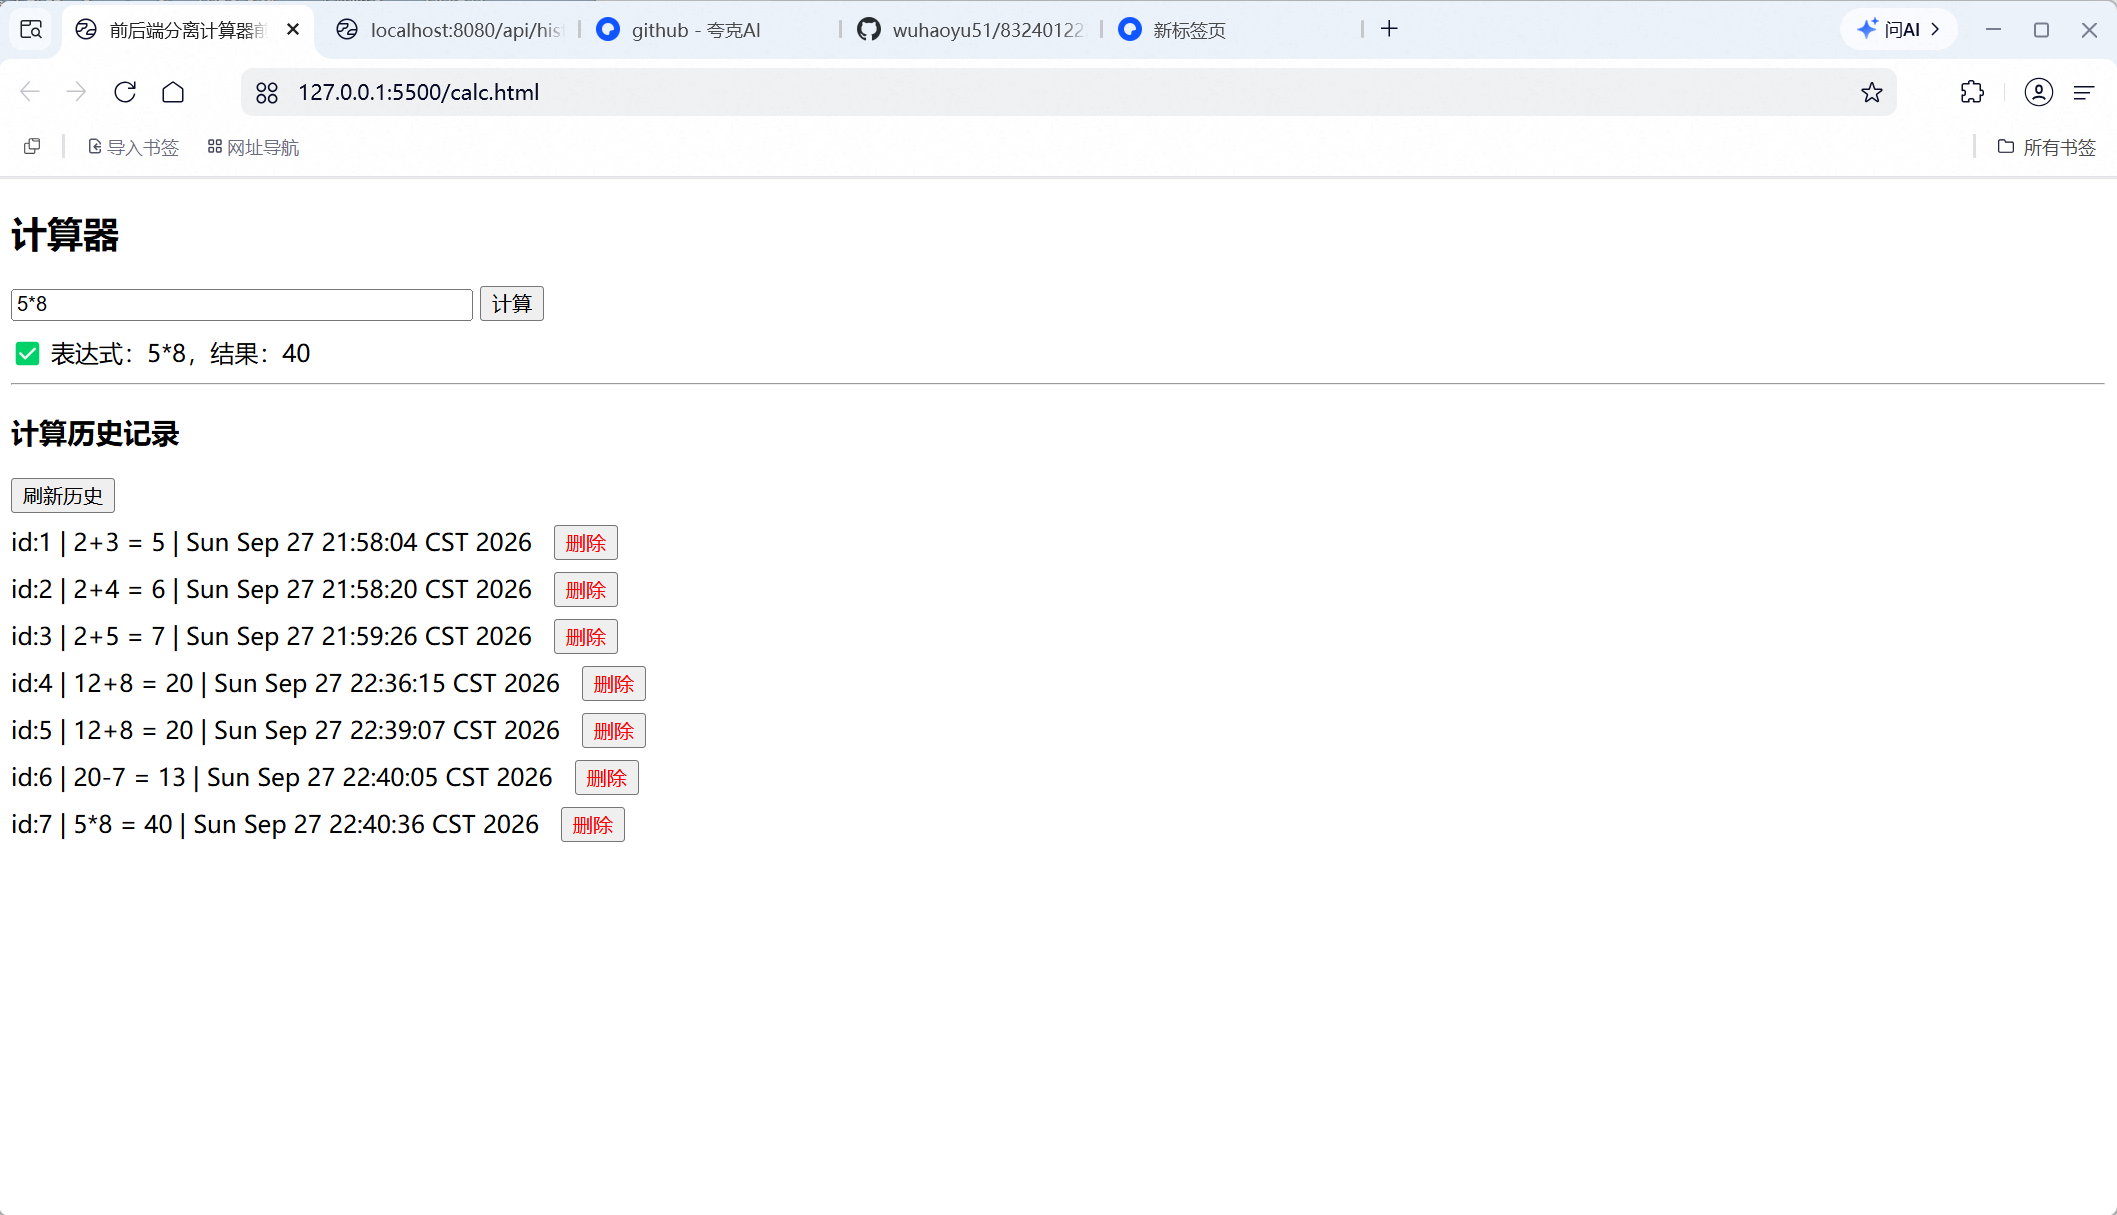
Task: Delete history record id:4
Action: coord(614,684)
